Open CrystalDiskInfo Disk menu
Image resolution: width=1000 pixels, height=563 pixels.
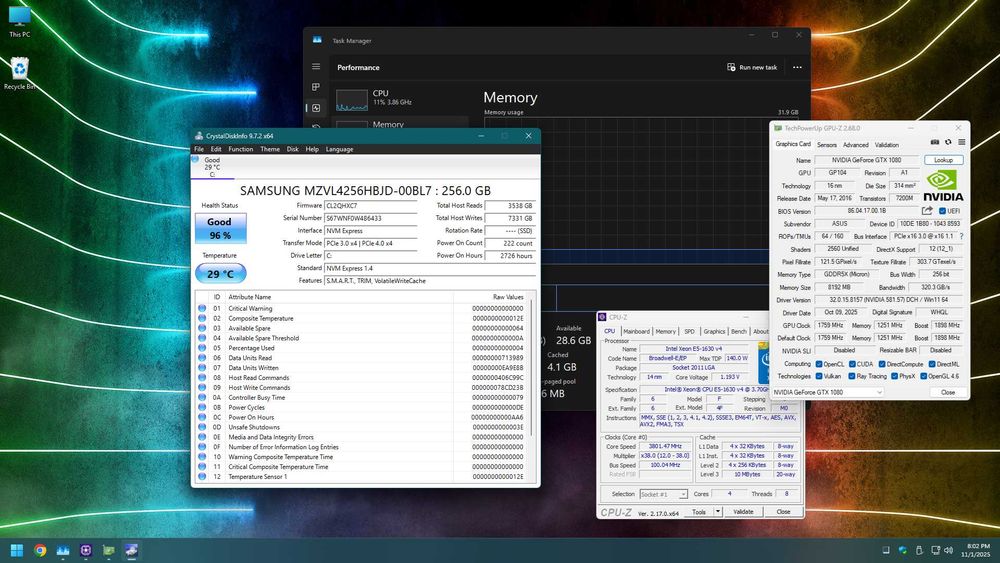tap(293, 149)
